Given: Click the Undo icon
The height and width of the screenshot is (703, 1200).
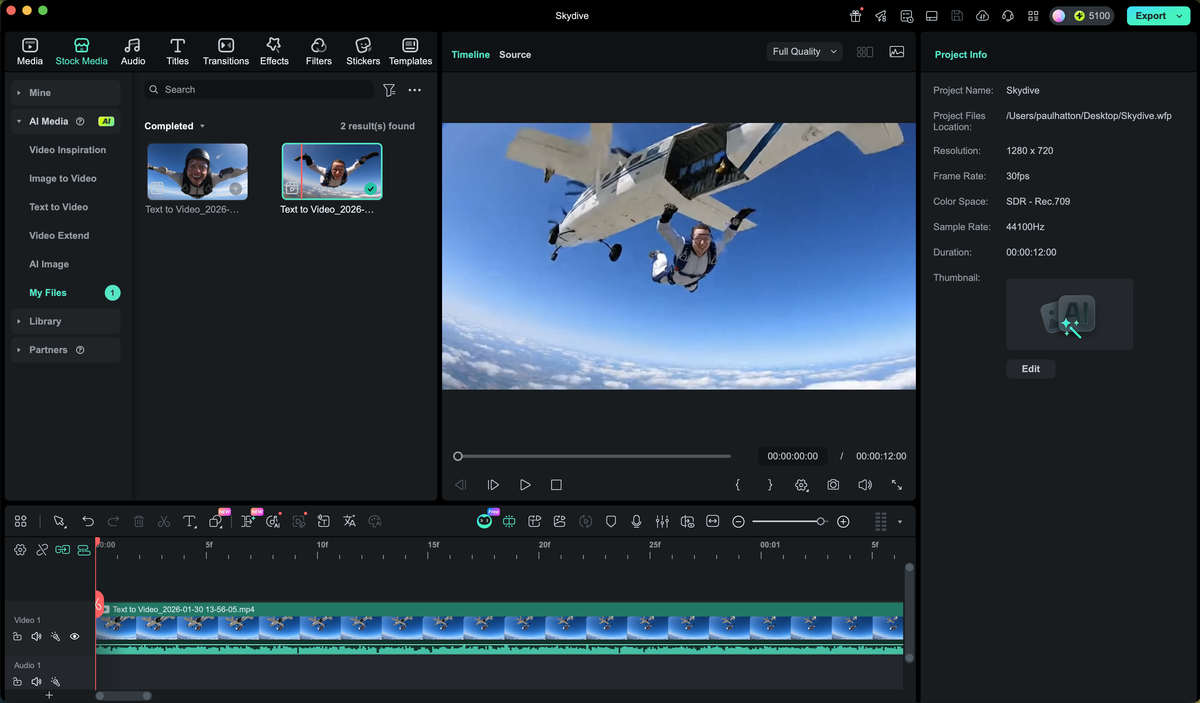Looking at the screenshot, I should (x=88, y=521).
